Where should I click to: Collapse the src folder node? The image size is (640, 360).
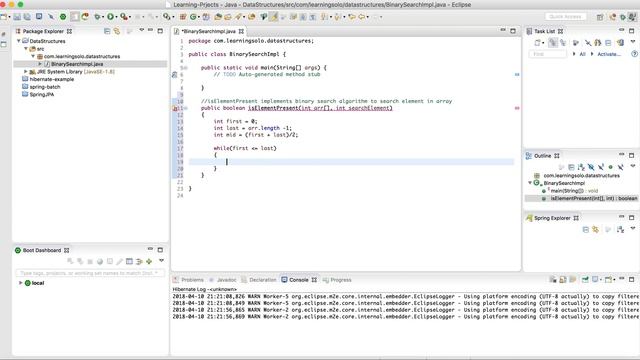[x=26, y=49]
